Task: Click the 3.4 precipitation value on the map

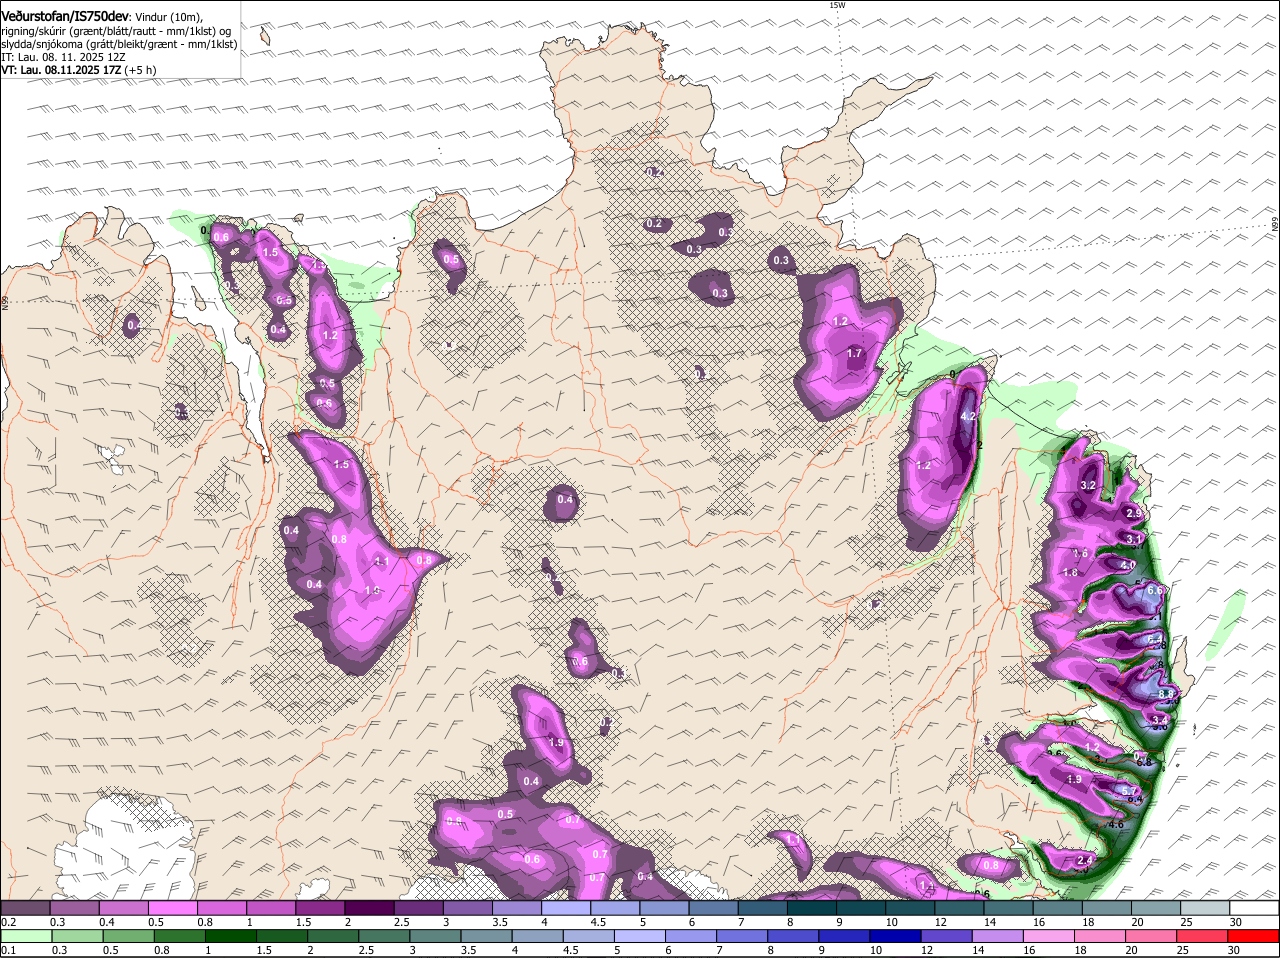Action: click(x=1160, y=719)
